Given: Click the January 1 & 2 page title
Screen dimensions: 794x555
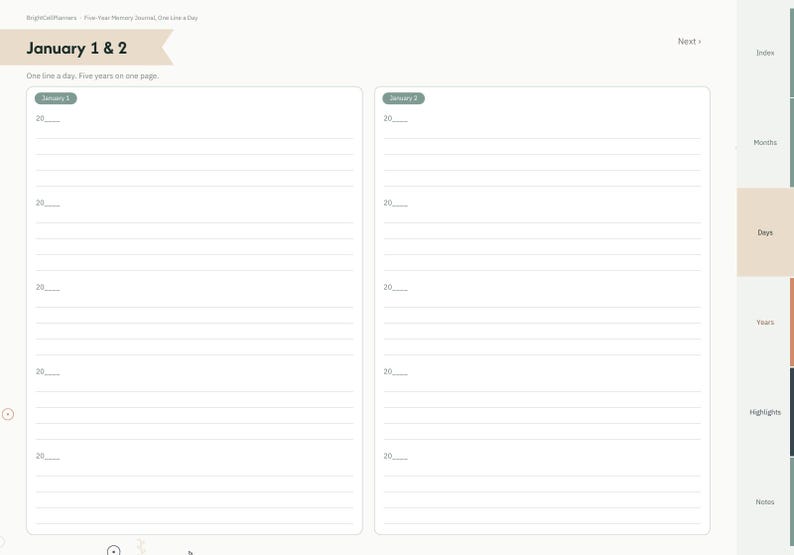Looking at the screenshot, I should [76, 48].
